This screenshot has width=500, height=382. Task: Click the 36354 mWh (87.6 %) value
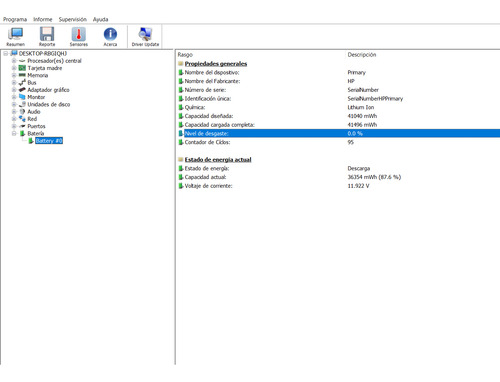pyautogui.click(x=374, y=177)
